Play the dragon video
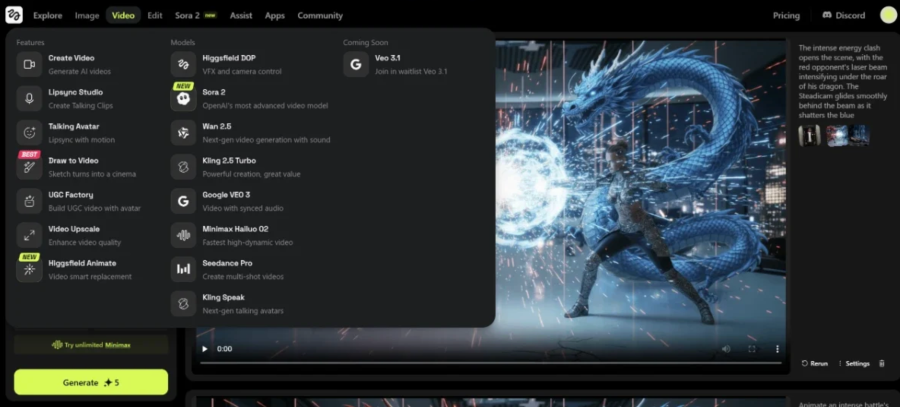 205,348
